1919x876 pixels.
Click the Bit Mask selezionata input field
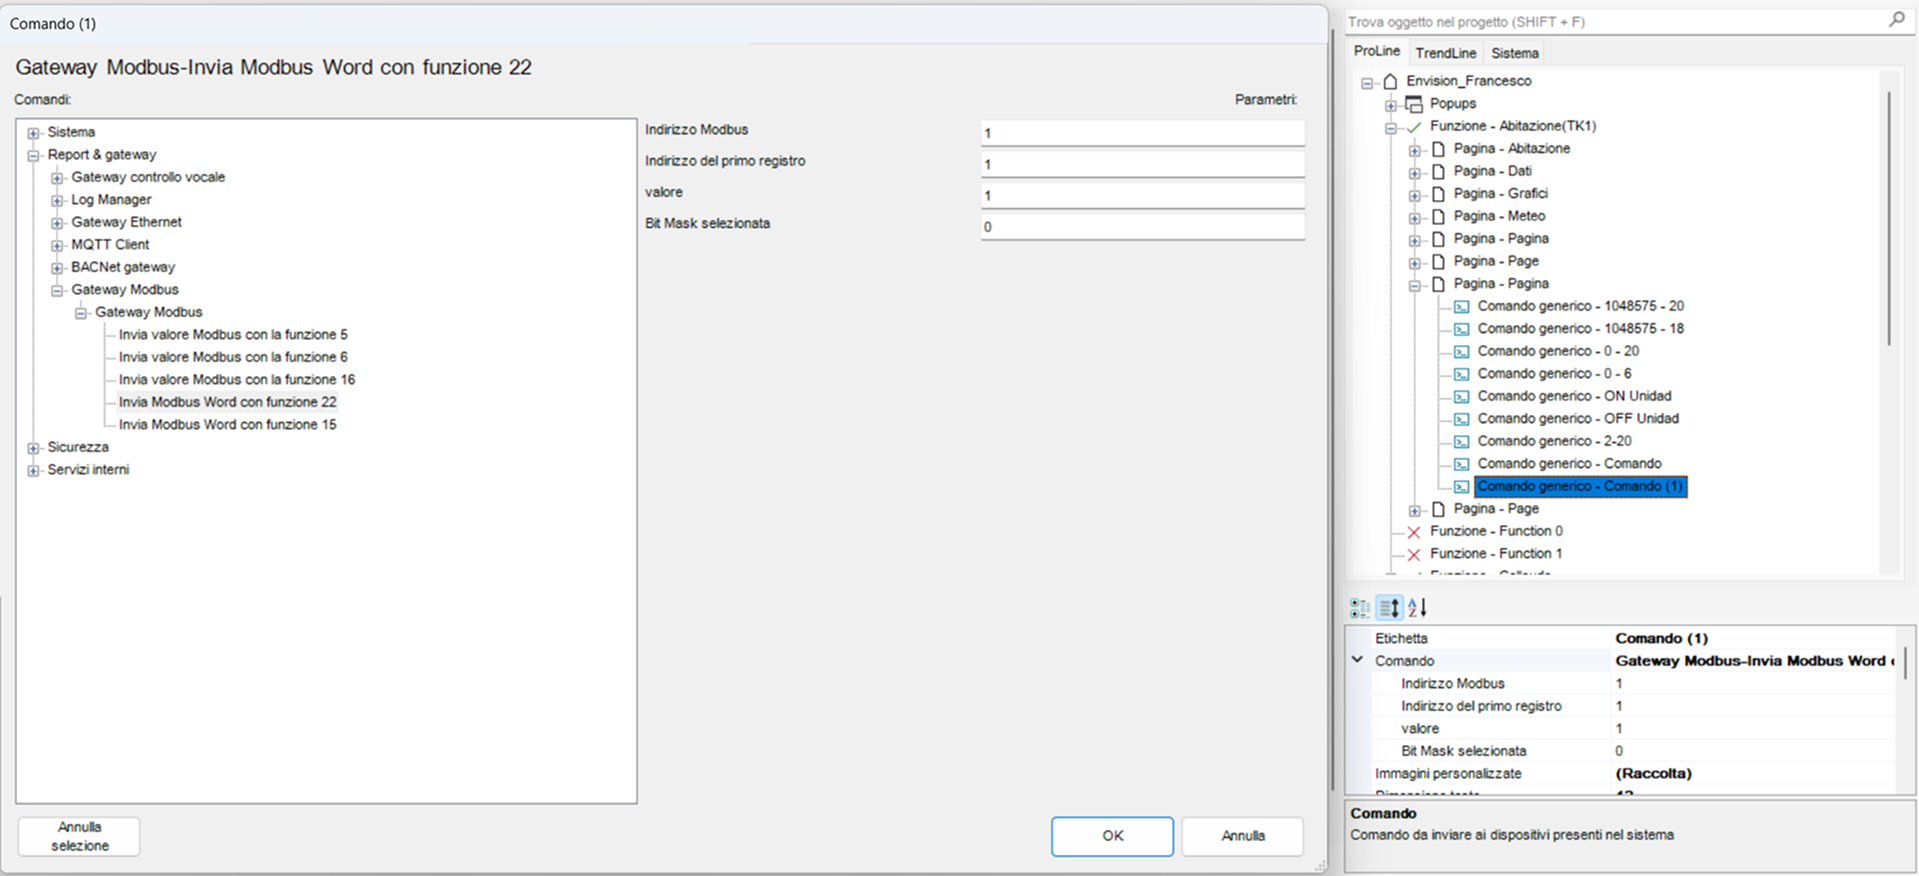coord(1142,227)
